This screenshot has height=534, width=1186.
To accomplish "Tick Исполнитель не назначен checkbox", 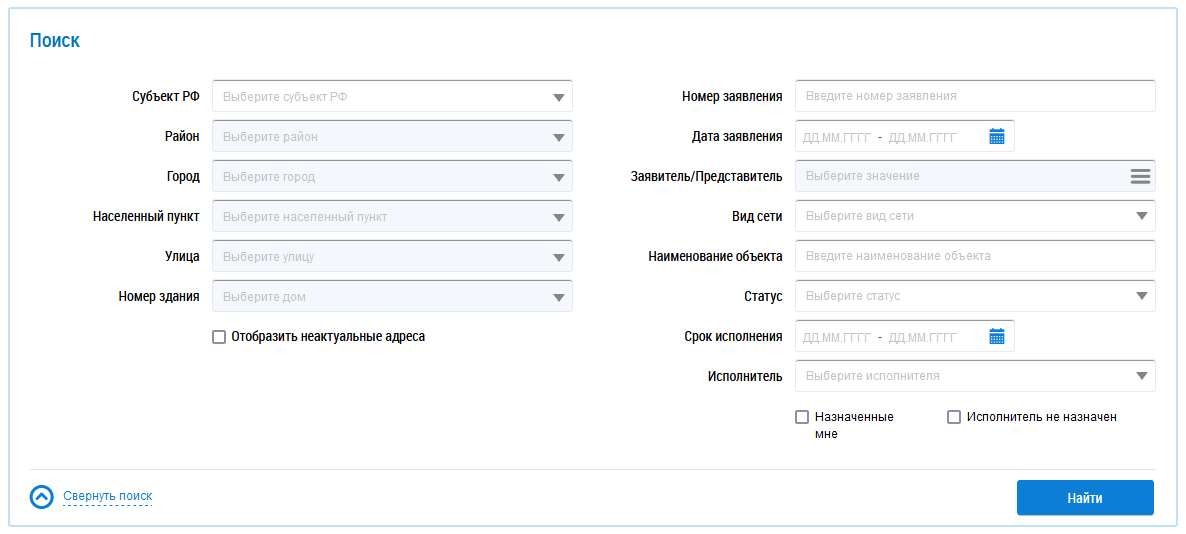I will click(954, 418).
